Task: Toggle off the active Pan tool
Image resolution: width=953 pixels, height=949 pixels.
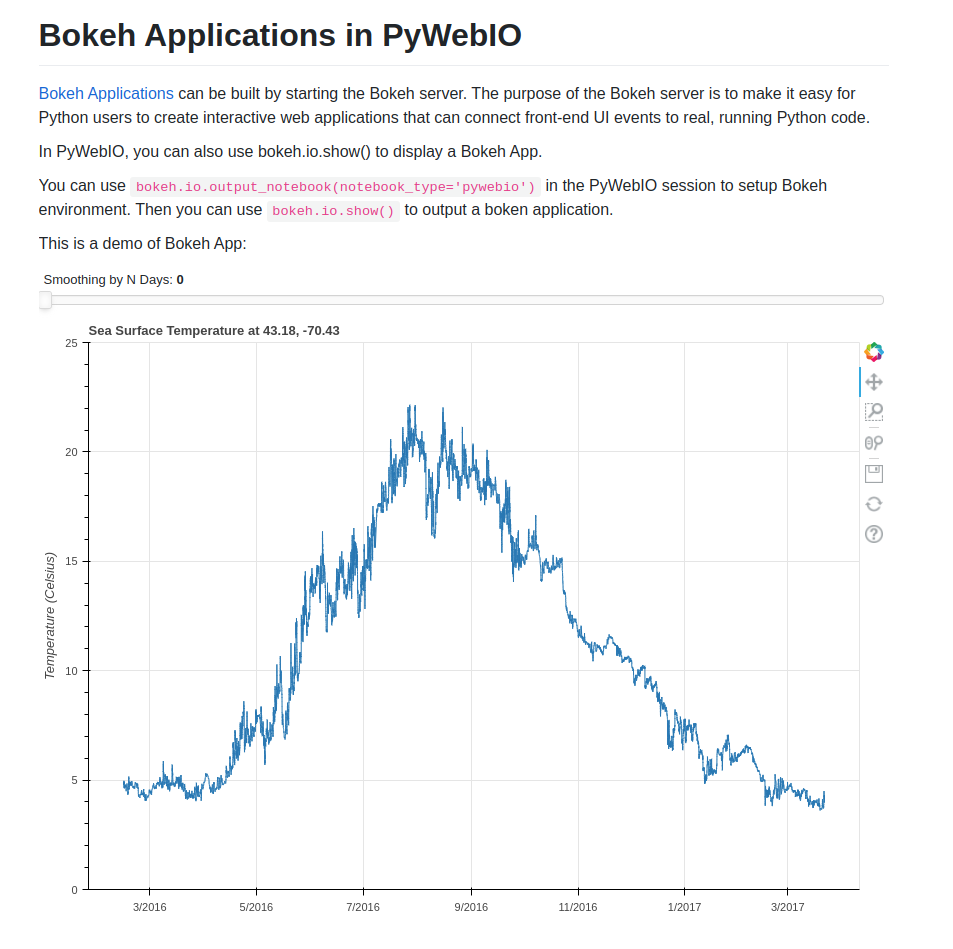Action: pos(873,382)
